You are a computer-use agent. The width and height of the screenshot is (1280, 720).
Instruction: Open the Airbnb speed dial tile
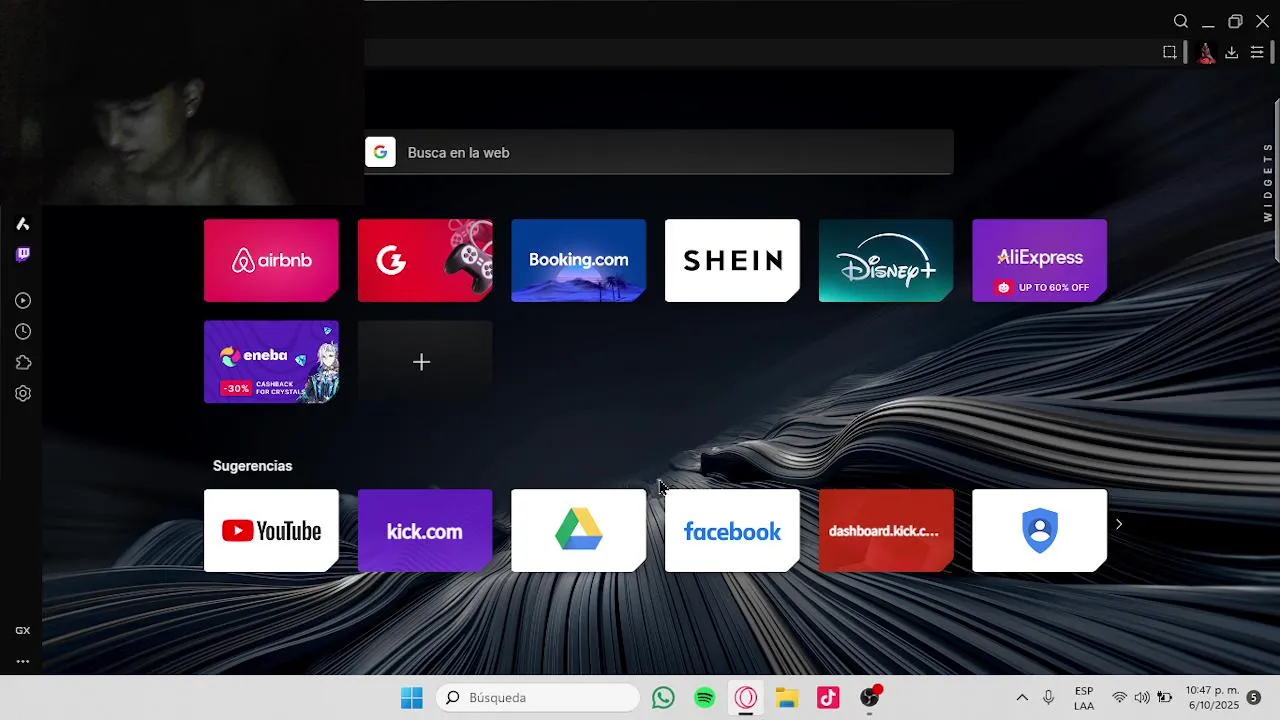pos(271,260)
